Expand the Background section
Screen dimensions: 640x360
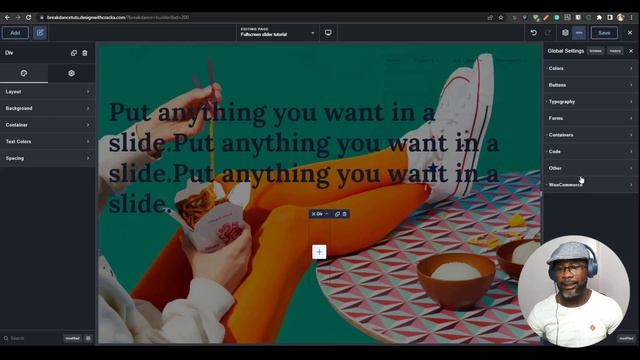click(x=48, y=108)
